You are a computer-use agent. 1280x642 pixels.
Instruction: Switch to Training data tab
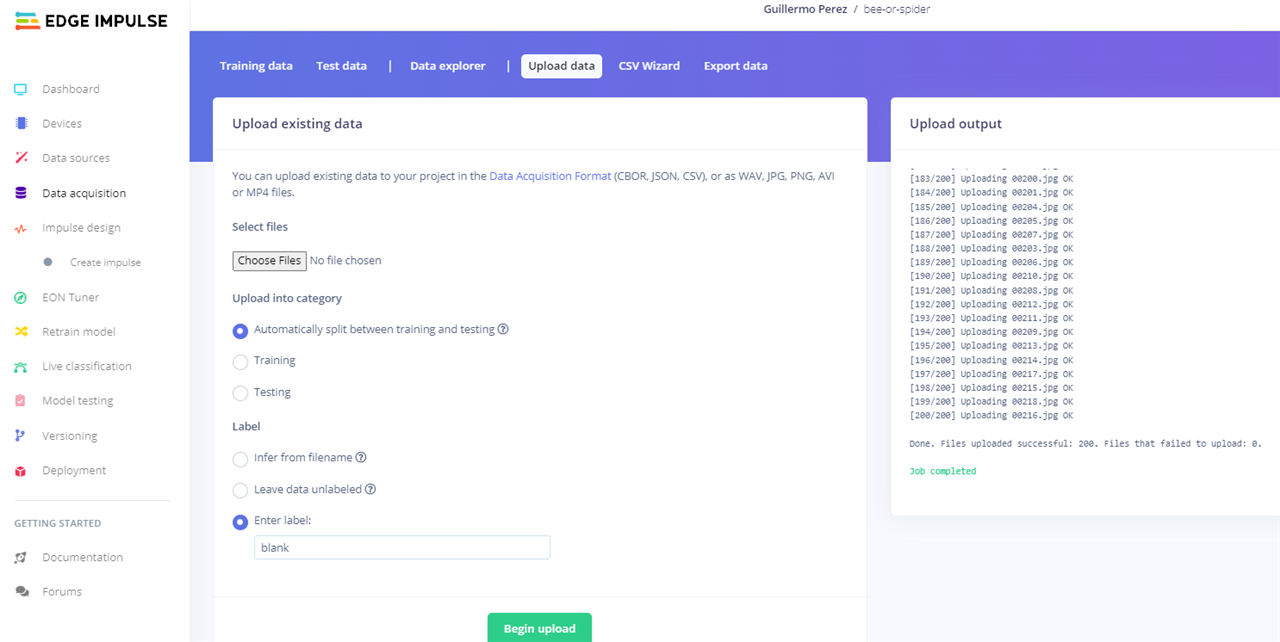tap(256, 66)
